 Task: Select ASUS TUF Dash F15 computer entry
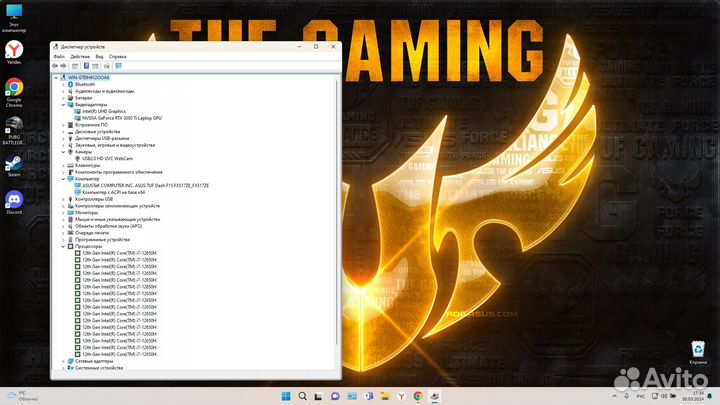tap(146, 186)
